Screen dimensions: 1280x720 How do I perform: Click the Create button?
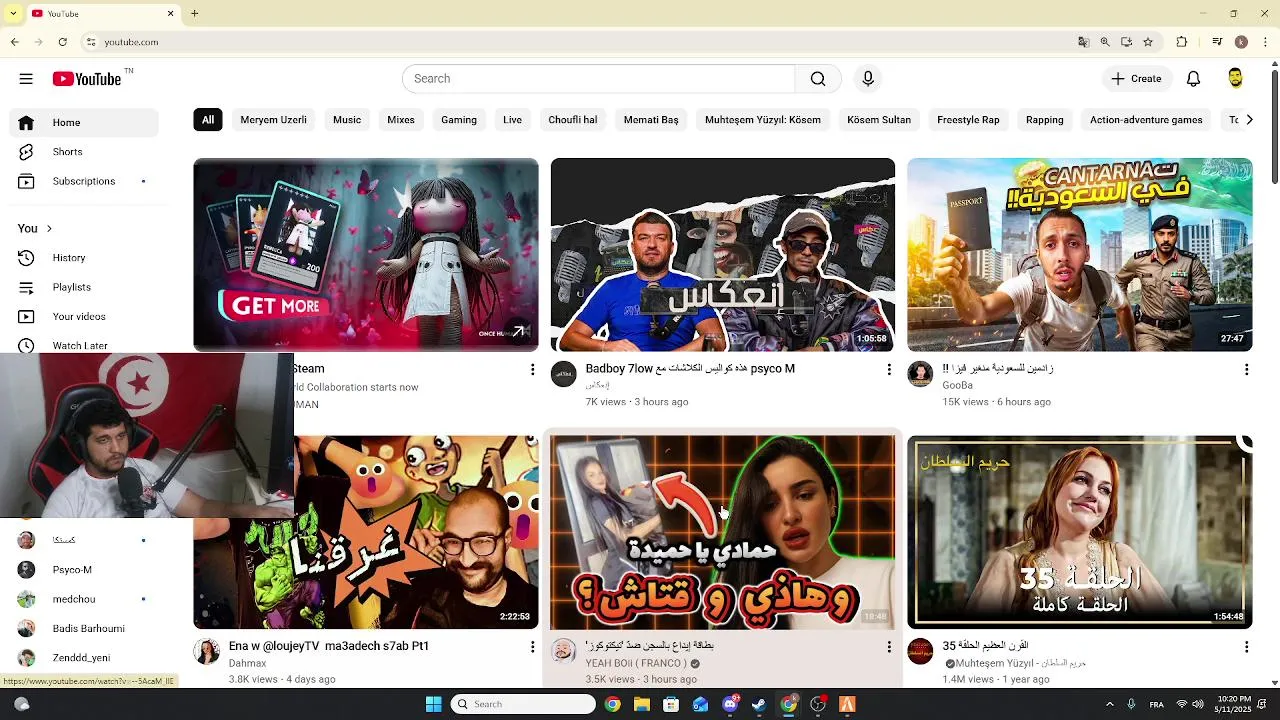tap(1136, 79)
